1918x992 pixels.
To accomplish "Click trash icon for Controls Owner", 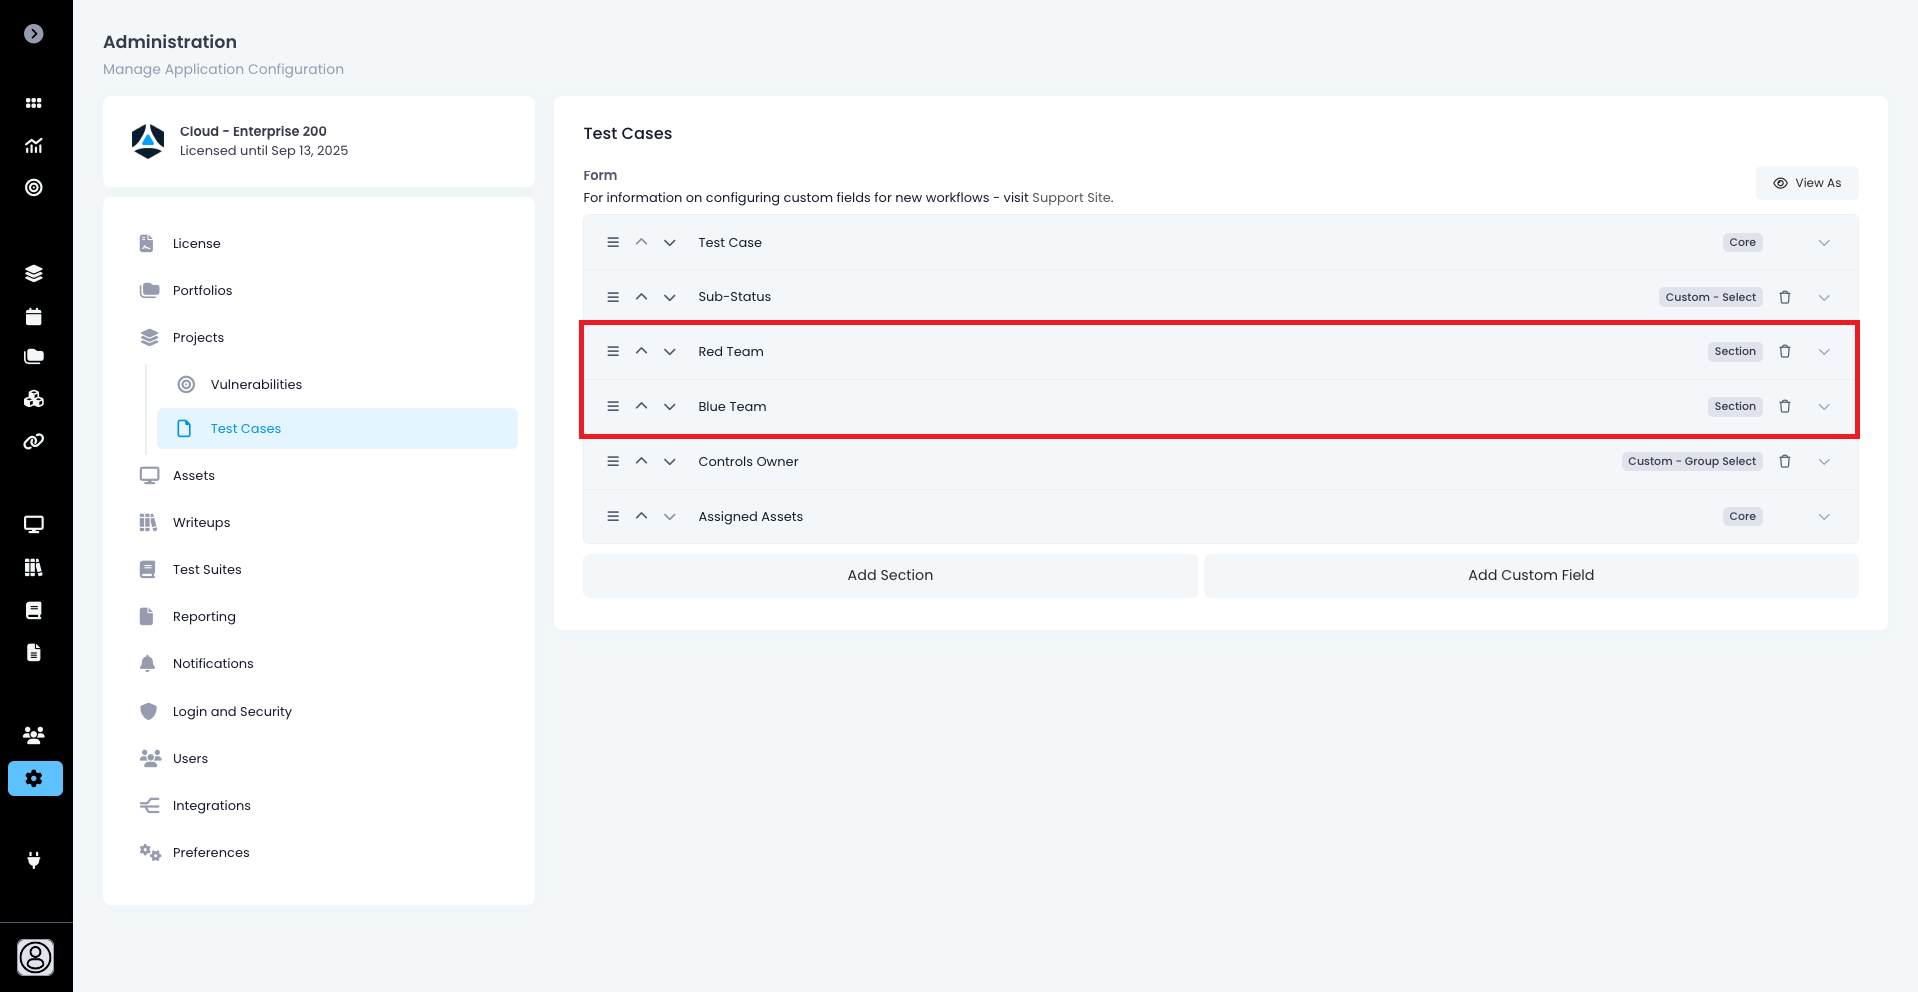I will click(x=1784, y=462).
